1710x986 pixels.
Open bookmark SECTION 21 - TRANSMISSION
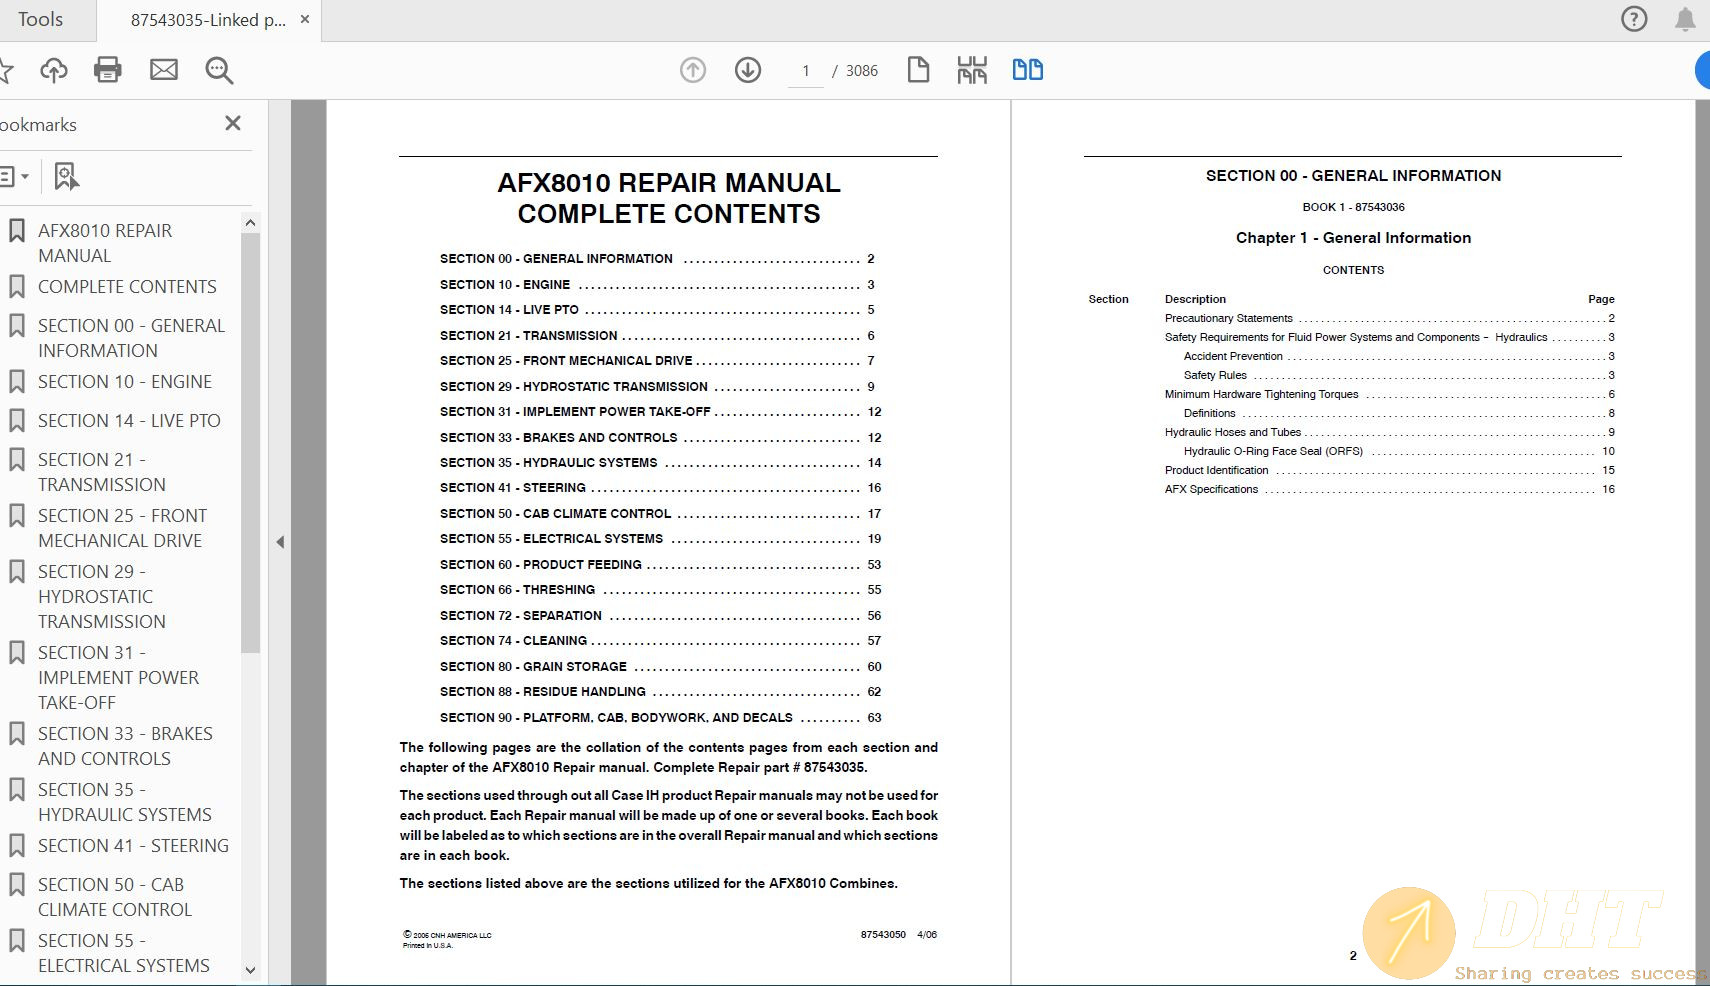(x=102, y=472)
